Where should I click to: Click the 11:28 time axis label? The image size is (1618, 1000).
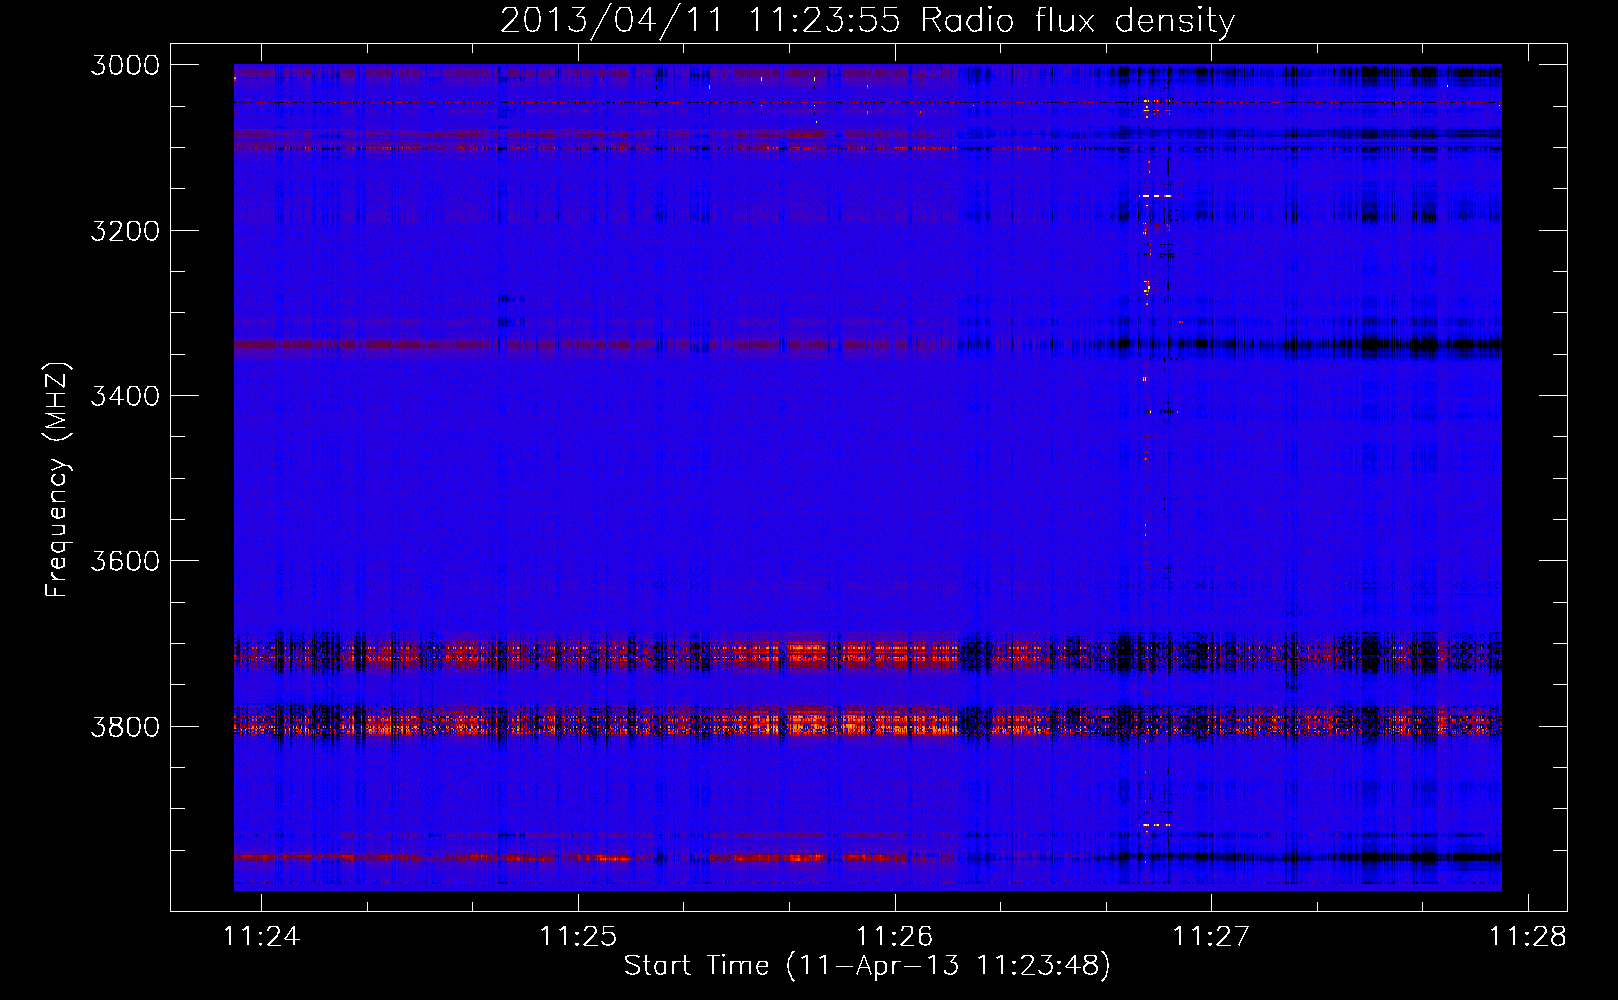click(x=1527, y=936)
